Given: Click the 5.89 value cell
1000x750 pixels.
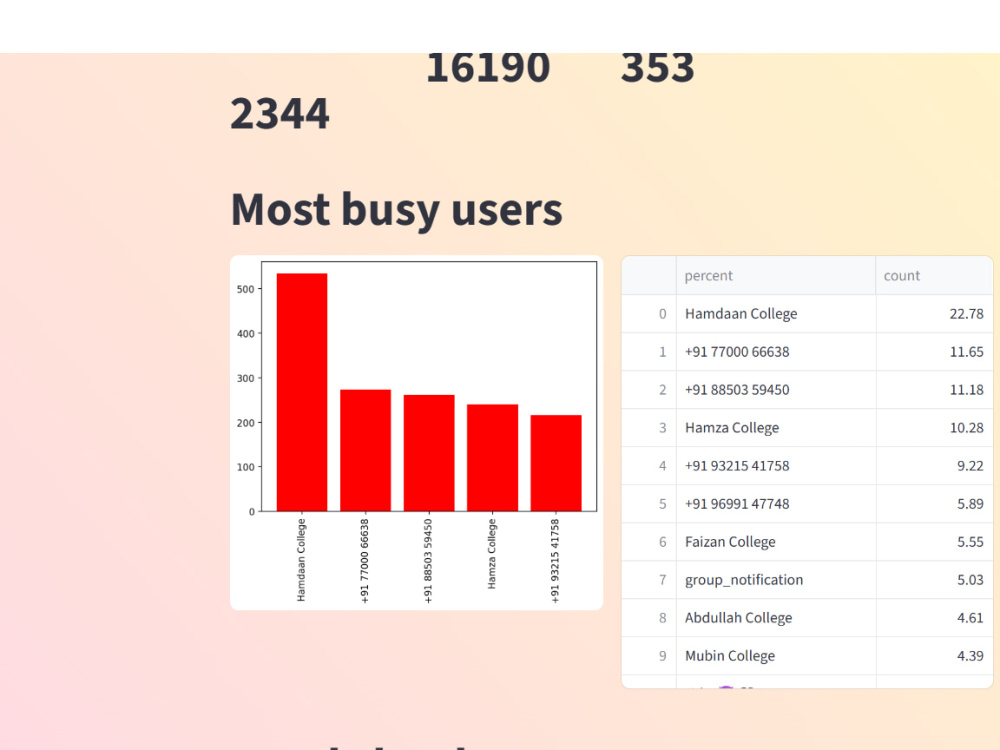Looking at the screenshot, I should (934, 504).
